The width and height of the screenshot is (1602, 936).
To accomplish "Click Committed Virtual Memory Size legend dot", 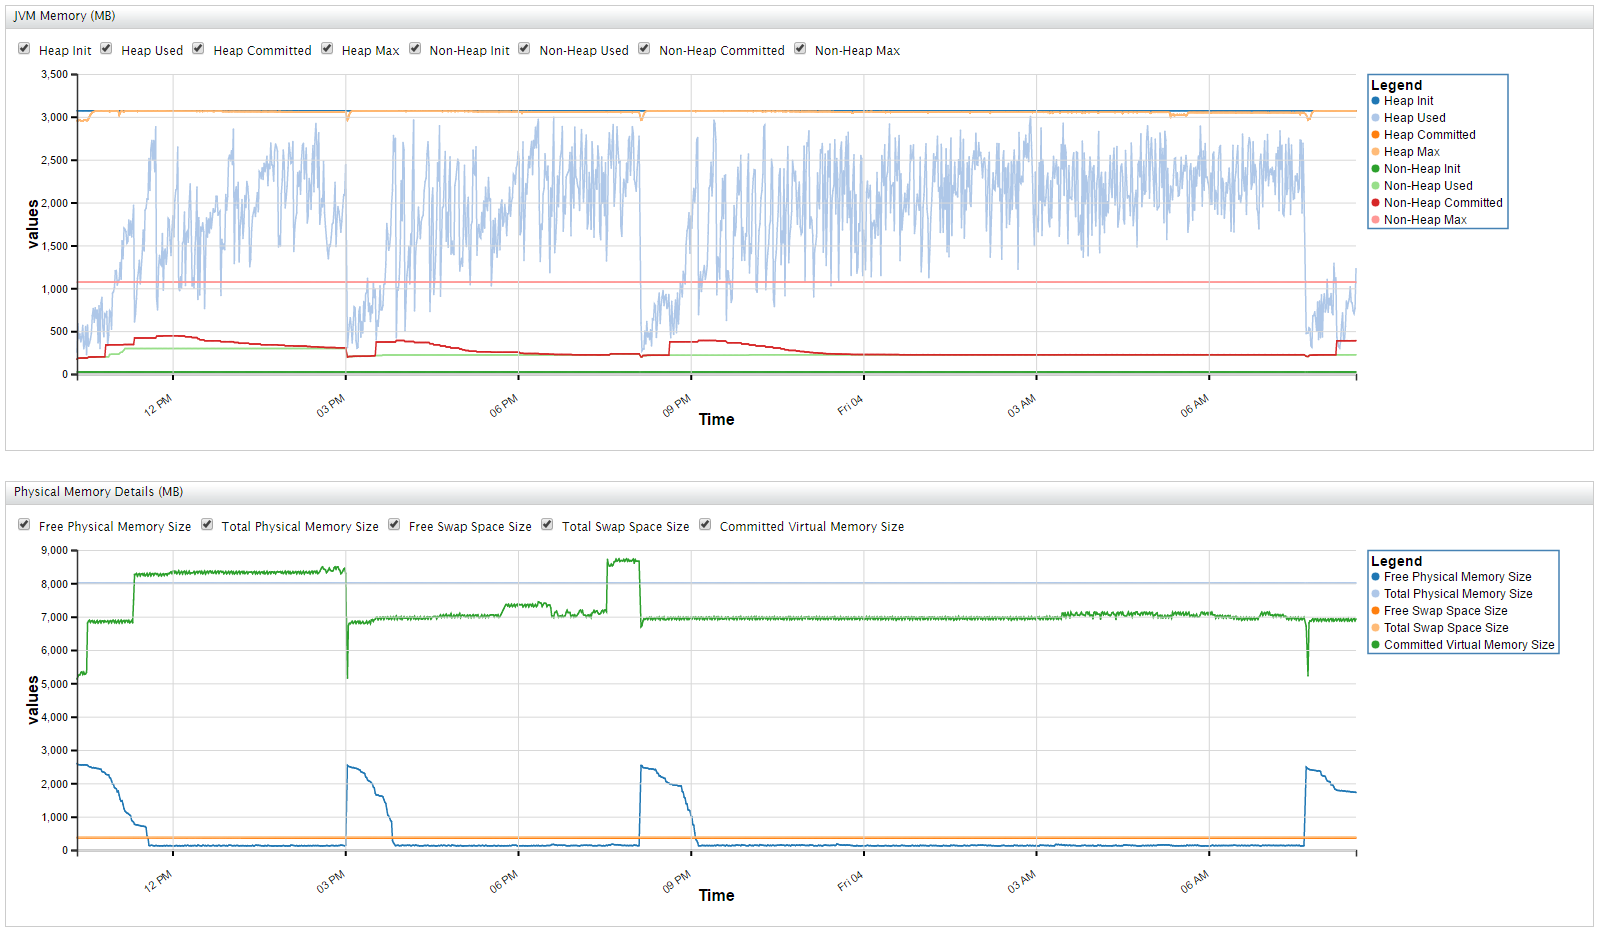I will tap(1376, 645).
